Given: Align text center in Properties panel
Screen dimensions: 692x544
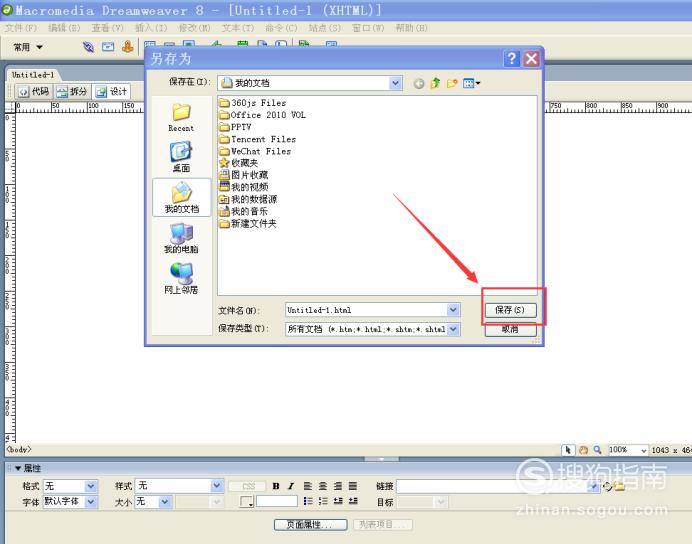Looking at the screenshot, I should click(x=323, y=486).
